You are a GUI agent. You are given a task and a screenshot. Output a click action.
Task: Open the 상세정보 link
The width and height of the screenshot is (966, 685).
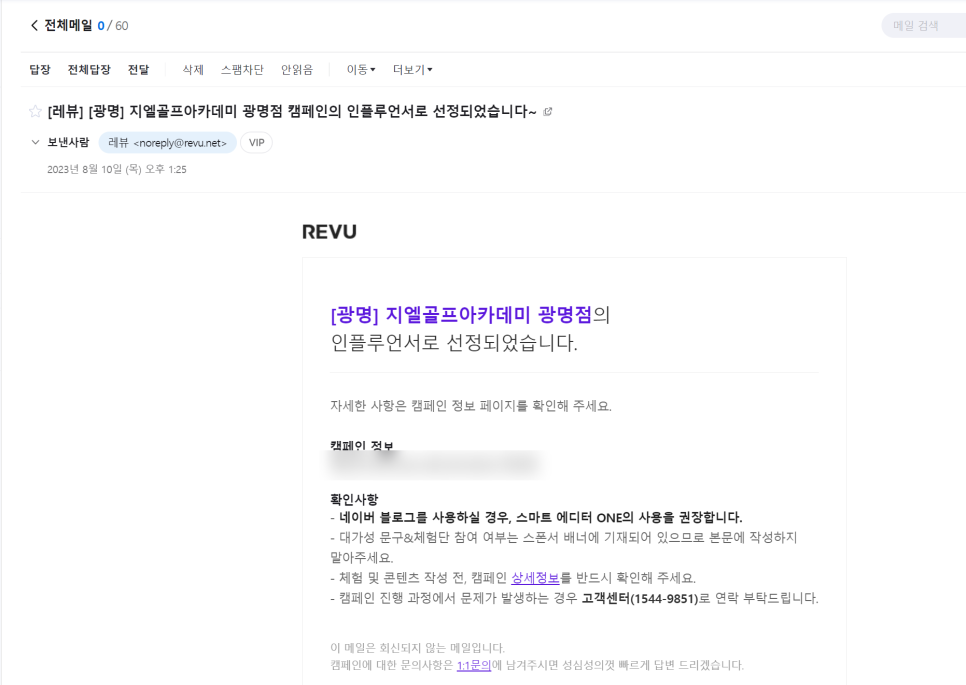(x=535, y=578)
